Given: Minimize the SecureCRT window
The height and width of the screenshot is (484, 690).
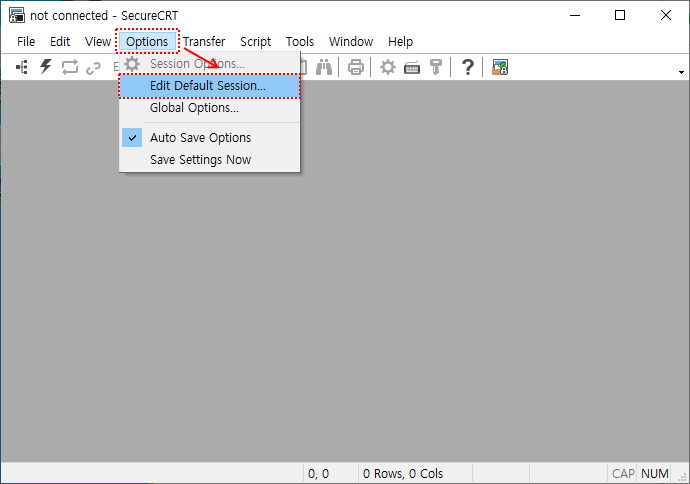Looking at the screenshot, I should click(x=575, y=15).
